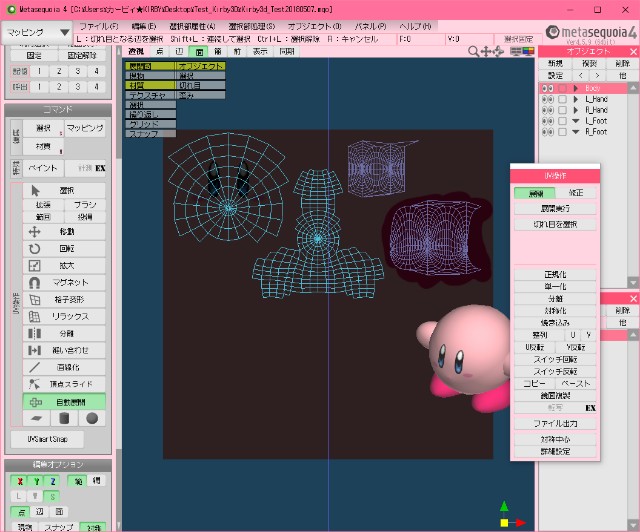The width and height of the screenshot is (640, 532).
Task: Click the pan view cross-arrows icon
Action: pyautogui.click(x=486, y=51)
